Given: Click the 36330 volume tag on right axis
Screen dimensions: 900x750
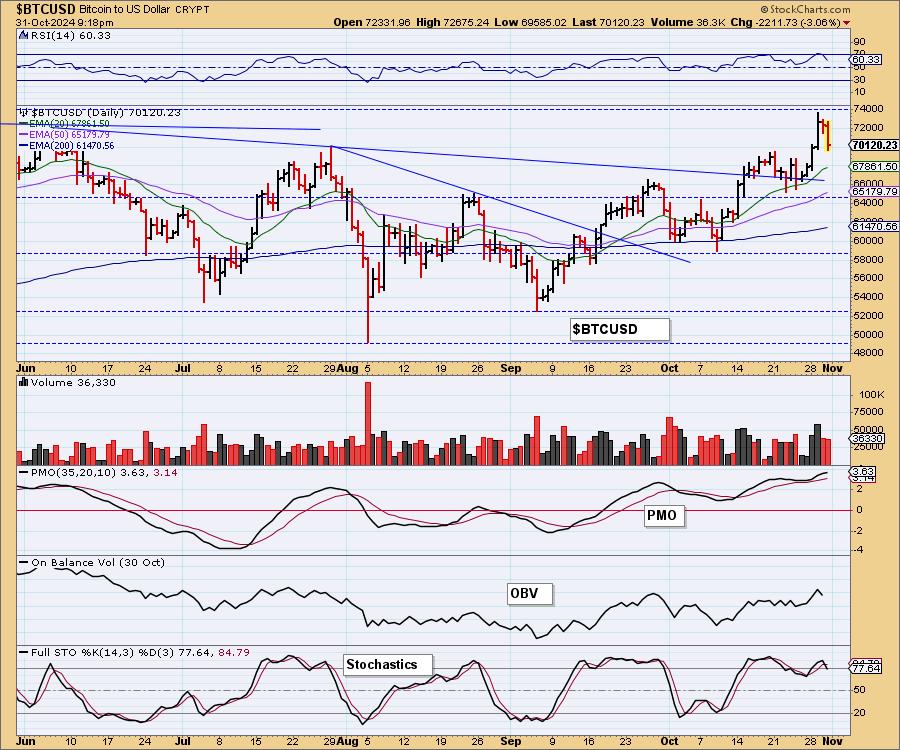Looking at the screenshot, I should coord(868,438).
